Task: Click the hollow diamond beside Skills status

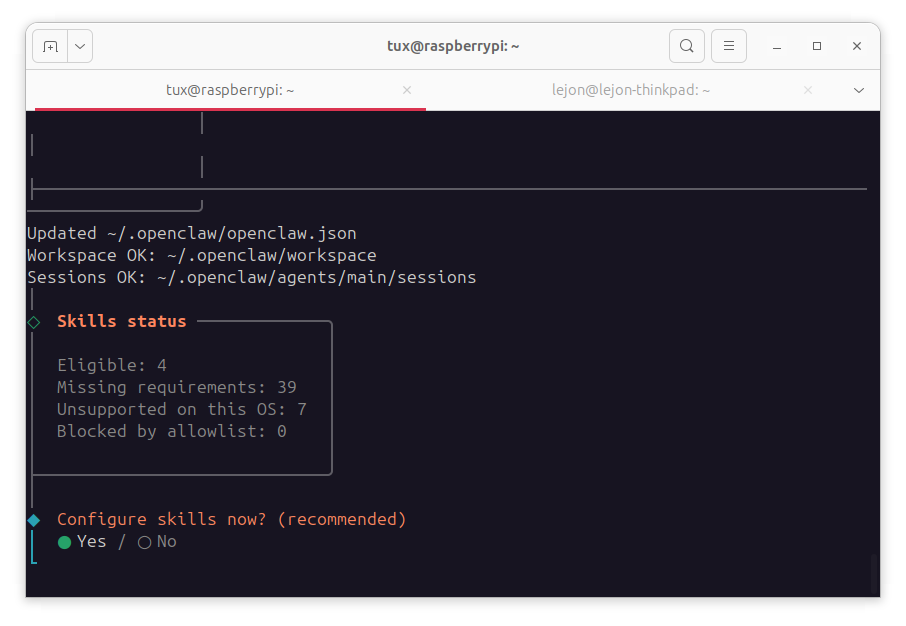Action: tap(34, 322)
